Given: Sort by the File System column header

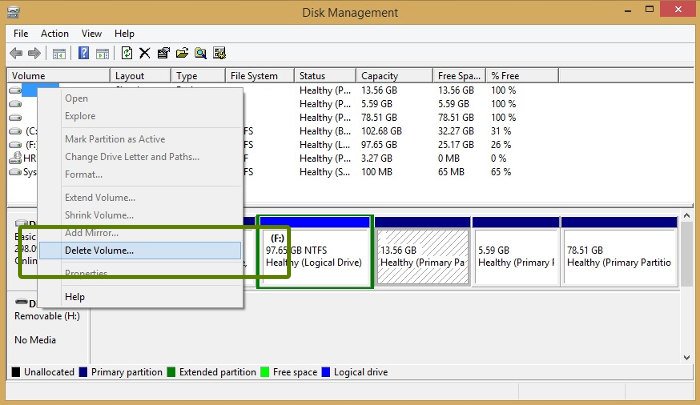Looking at the screenshot, I should (x=260, y=75).
